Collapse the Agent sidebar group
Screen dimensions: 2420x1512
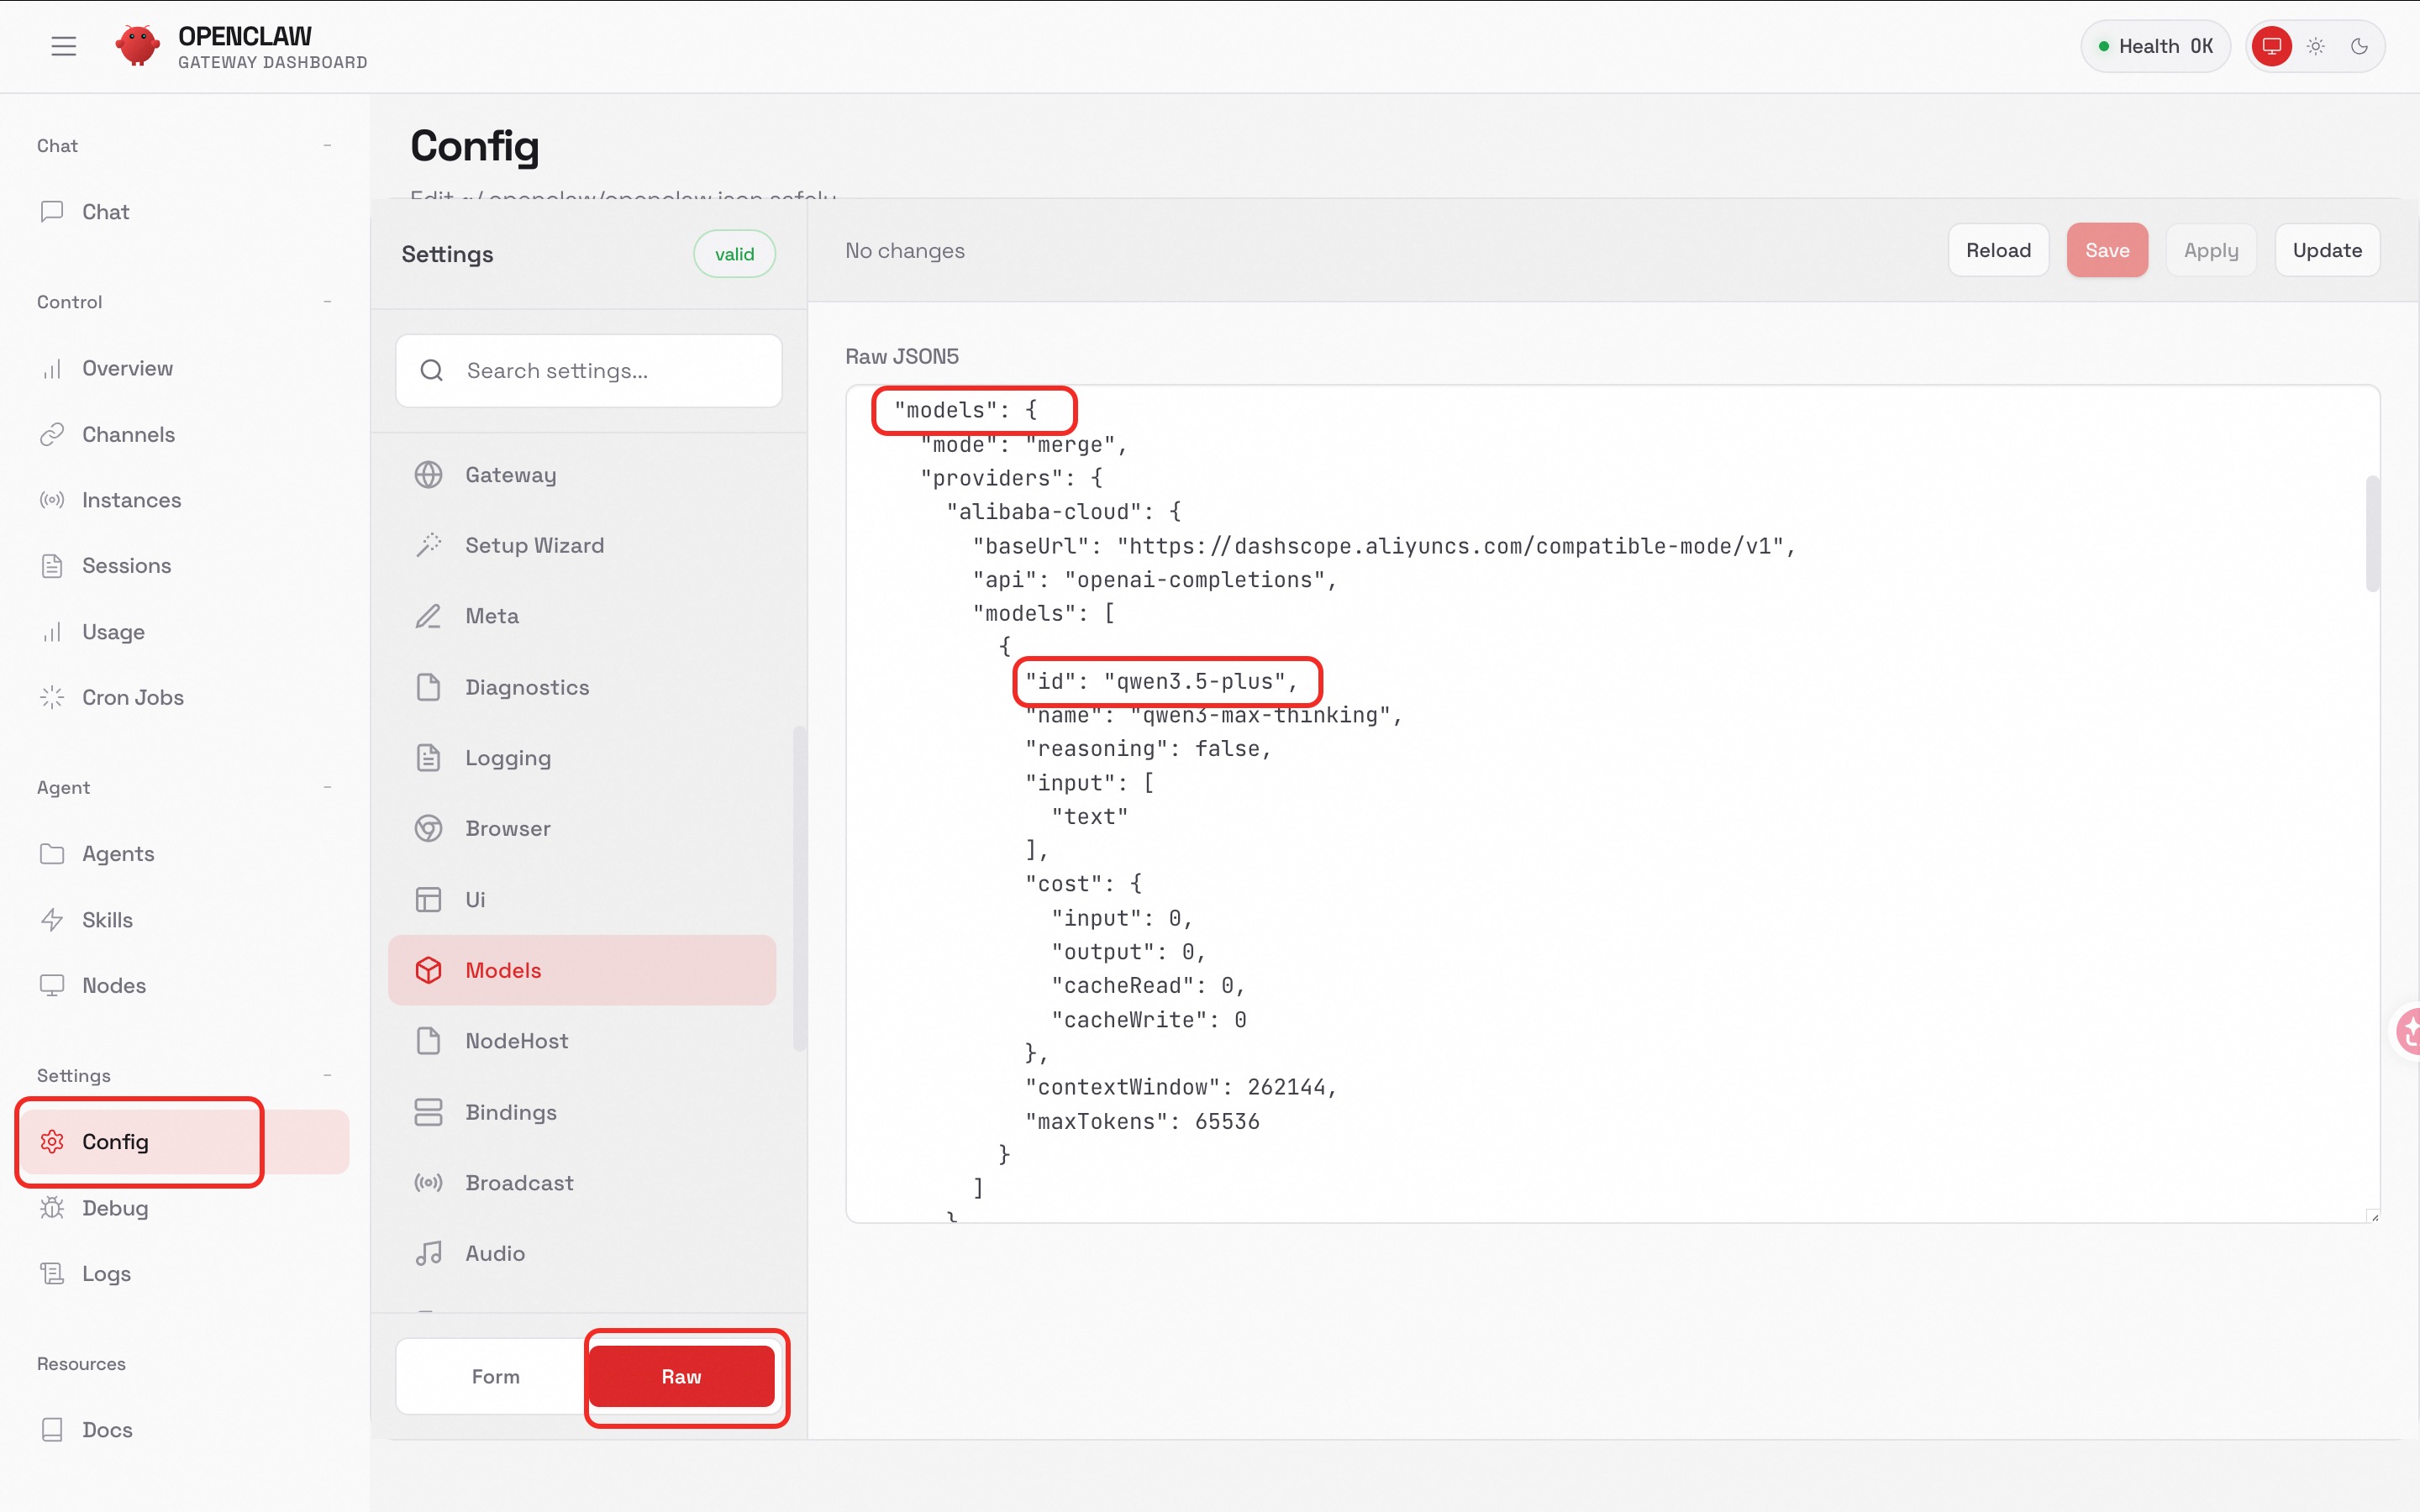click(327, 788)
